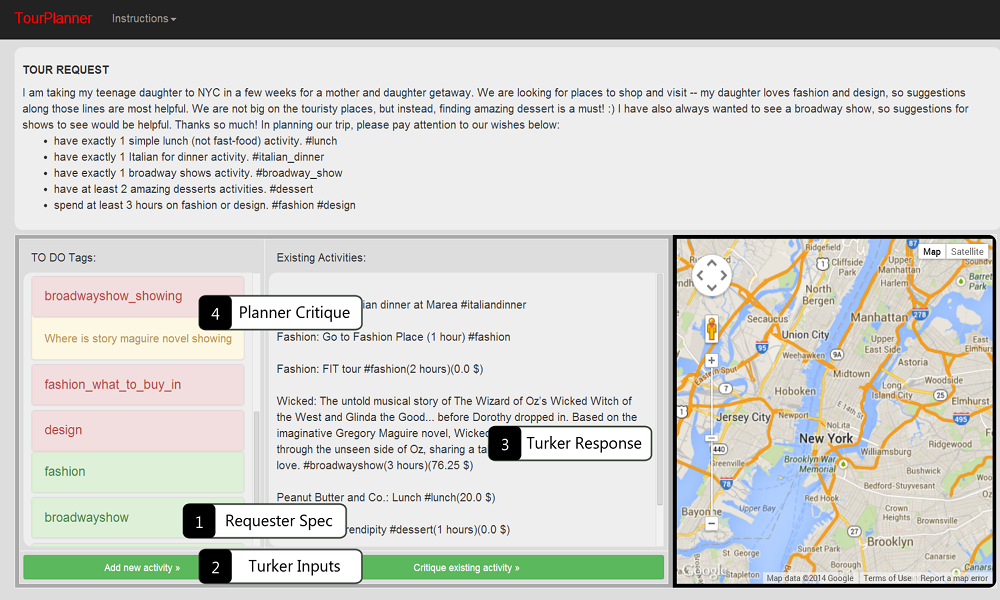The width and height of the screenshot is (1000, 600).
Task: Select the broadwayshow_showing to-do tag
Action: pos(113,296)
